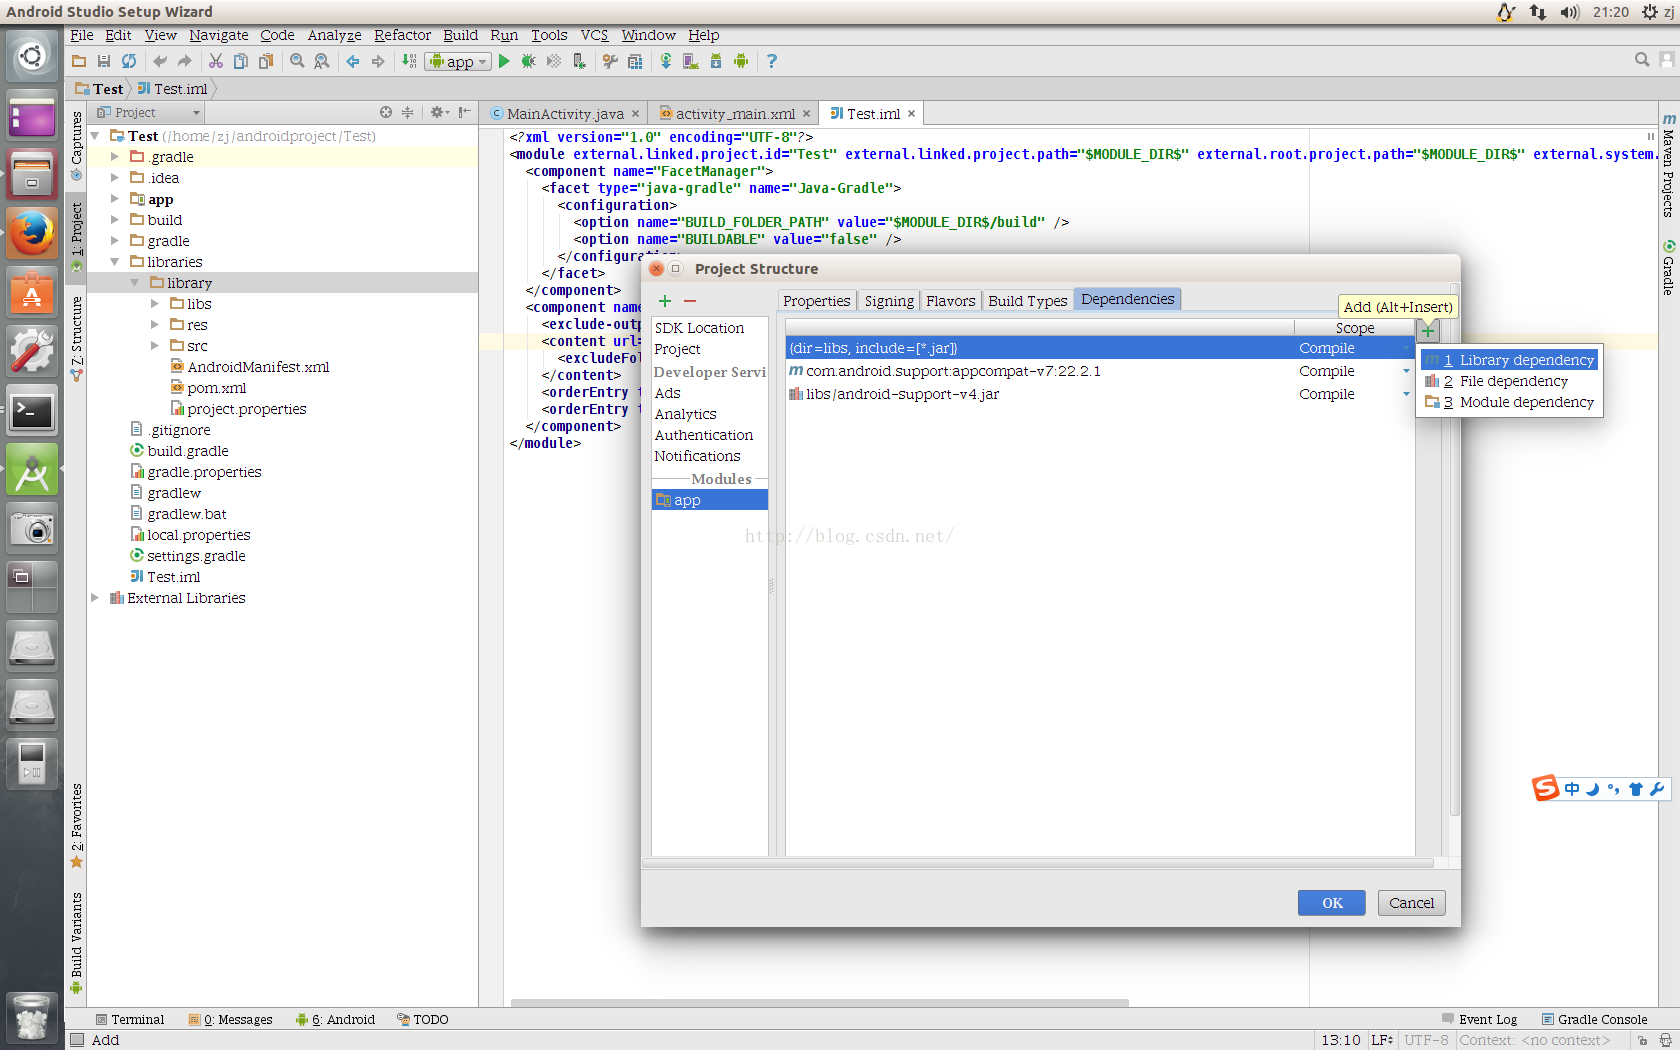1680x1050 pixels.
Task: Open Project Structure toolbar icon
Action: (635, 61)
